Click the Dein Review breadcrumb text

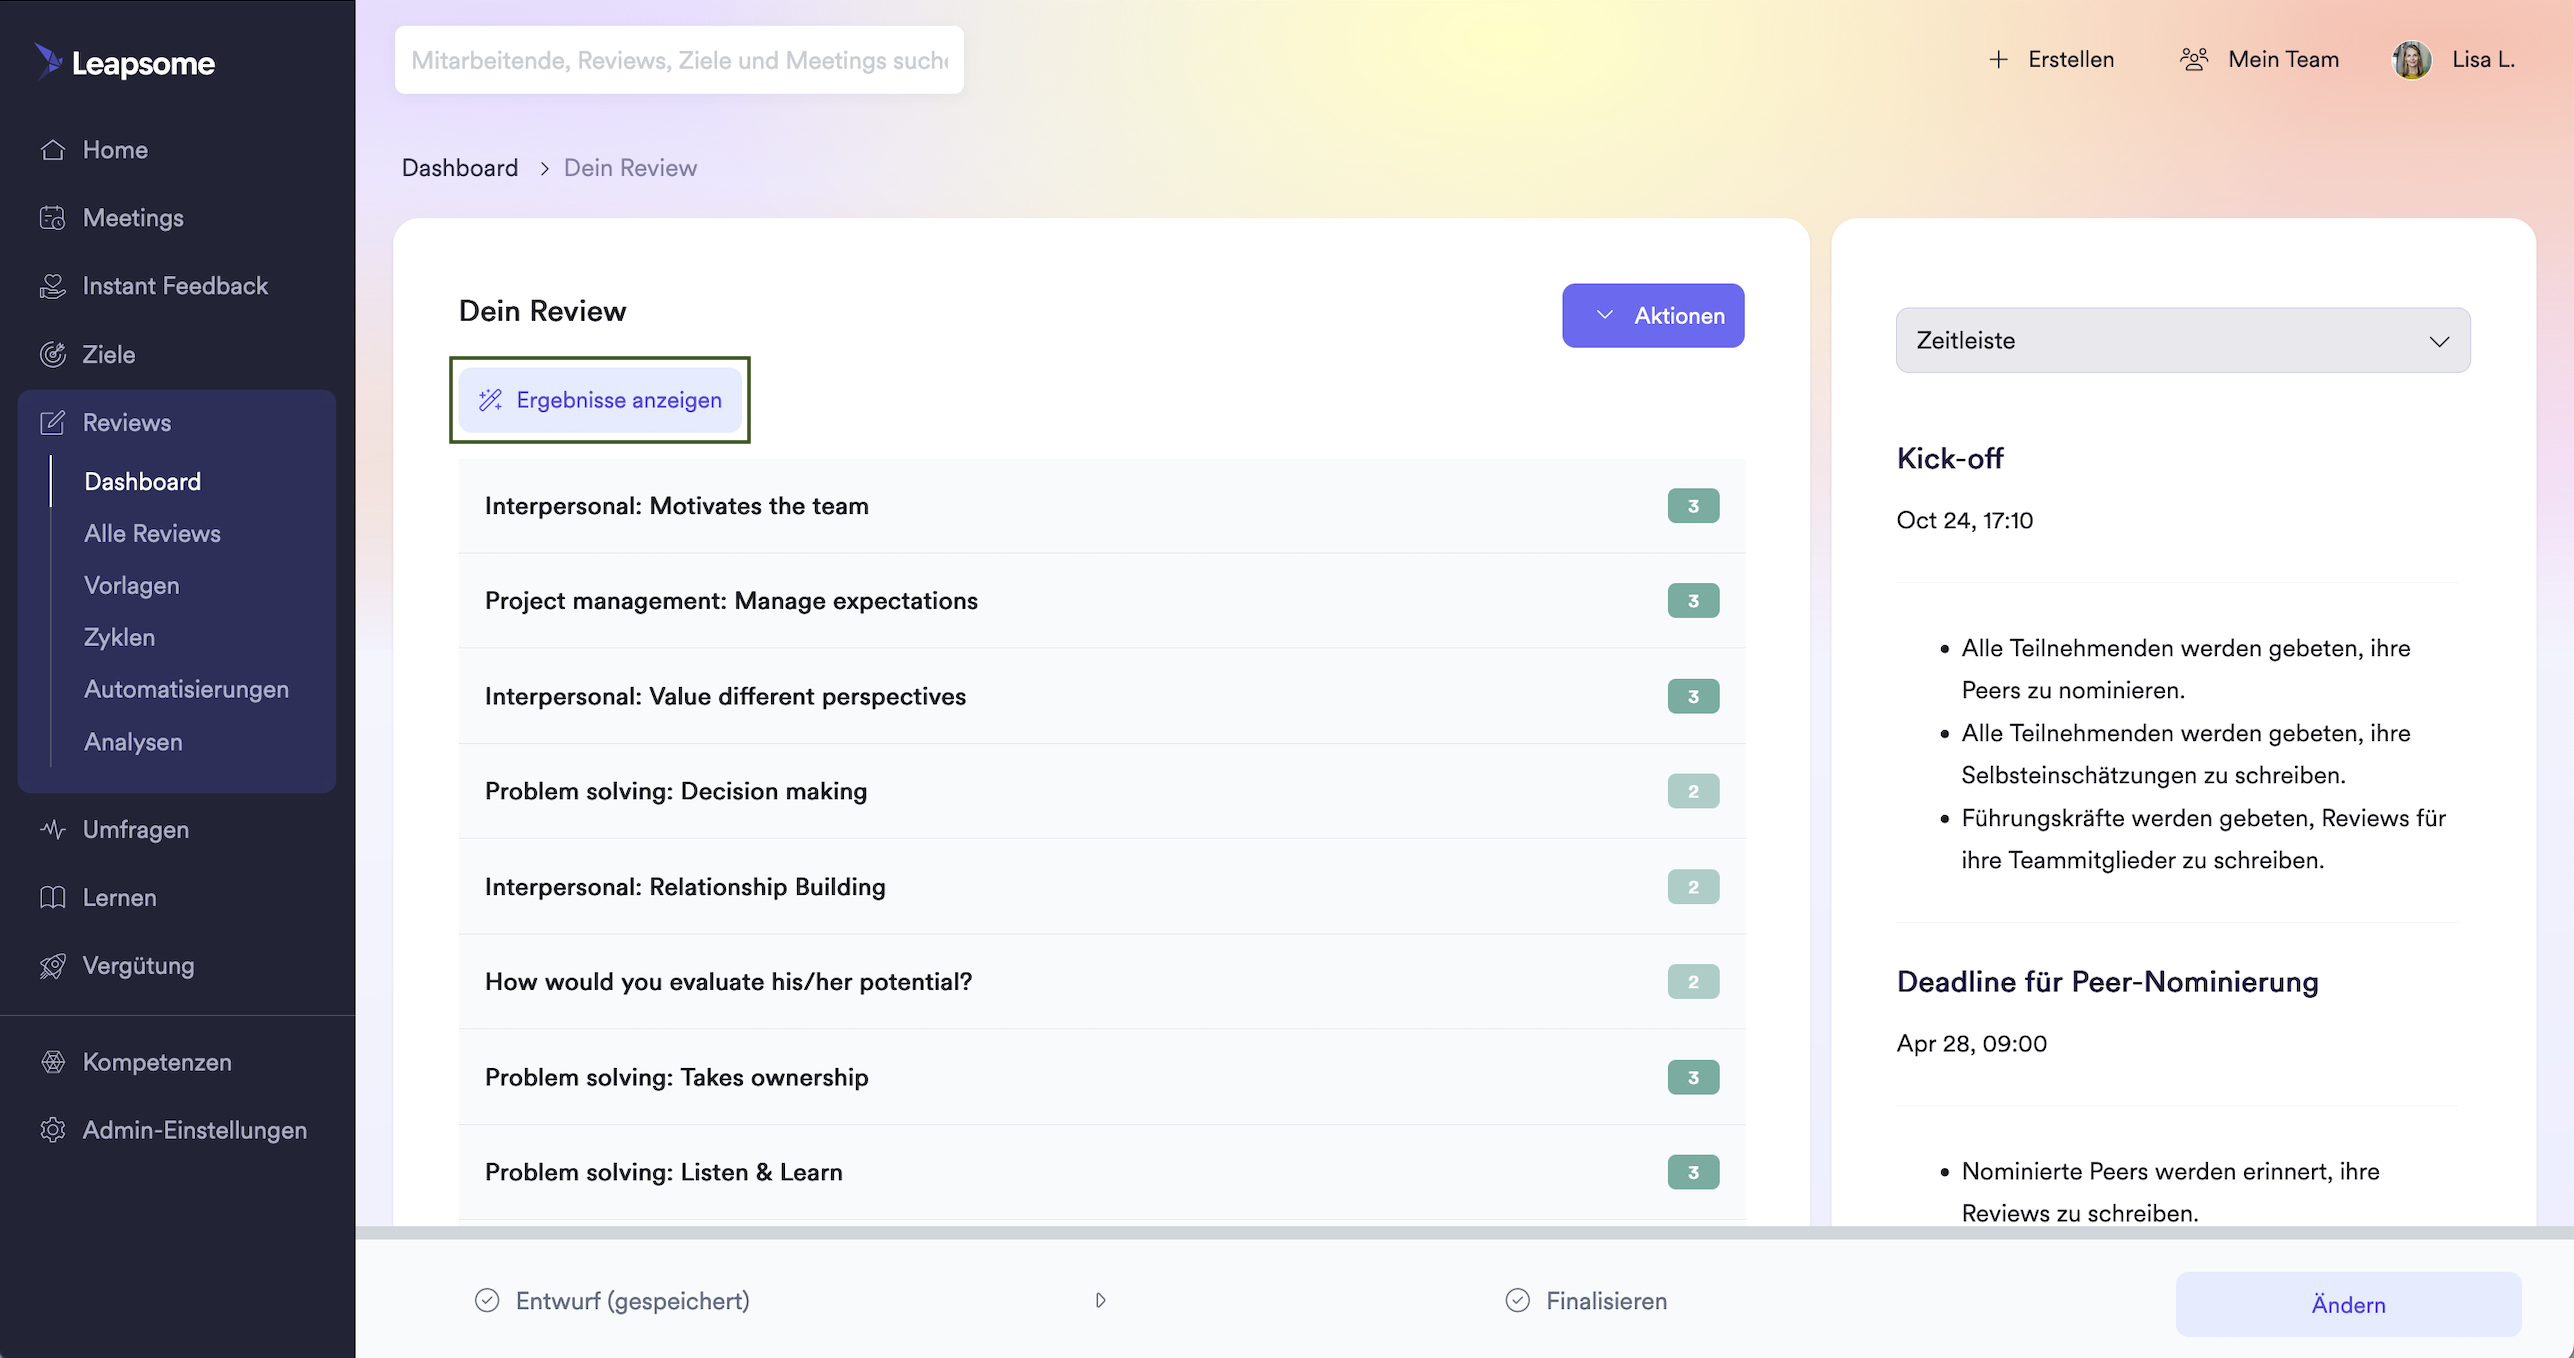tap(630, 168)
